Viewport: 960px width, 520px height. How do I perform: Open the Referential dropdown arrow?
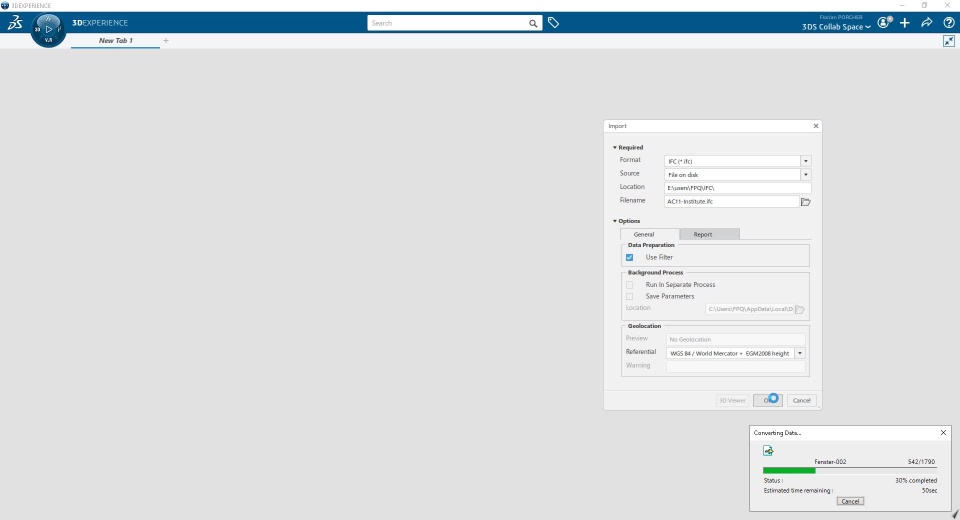coord(800,353)
